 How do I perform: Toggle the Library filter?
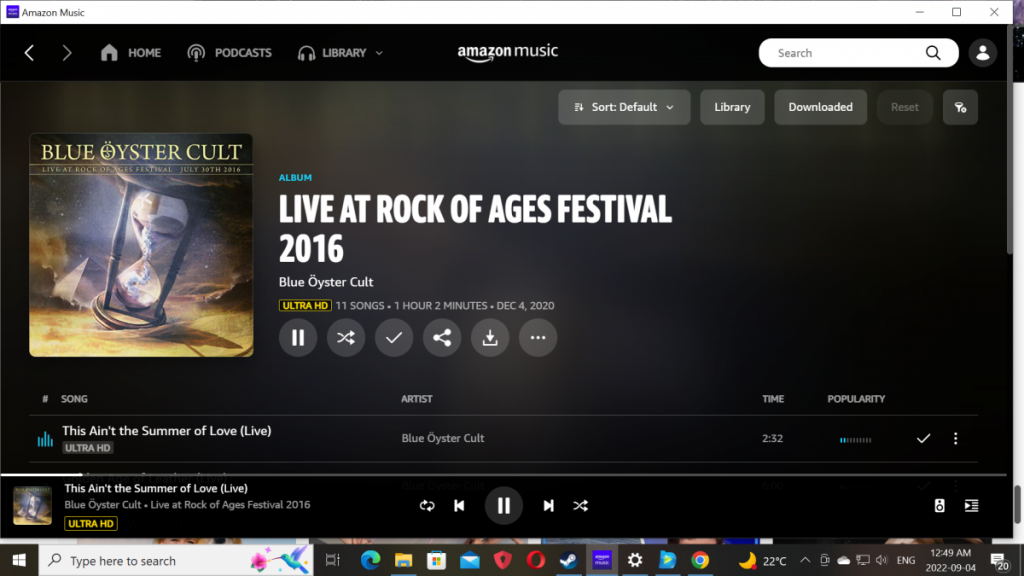732,107
